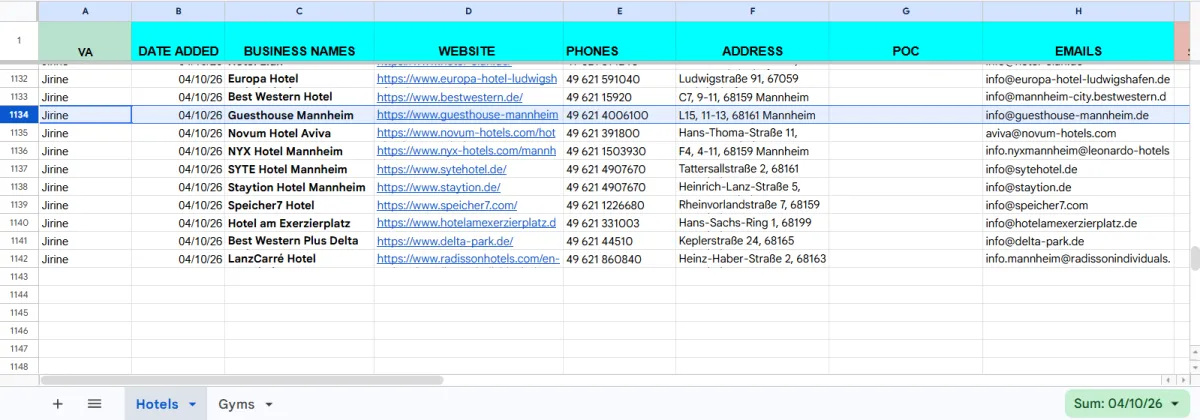Open the guesthouse-mannheim website link

point(467,115)
